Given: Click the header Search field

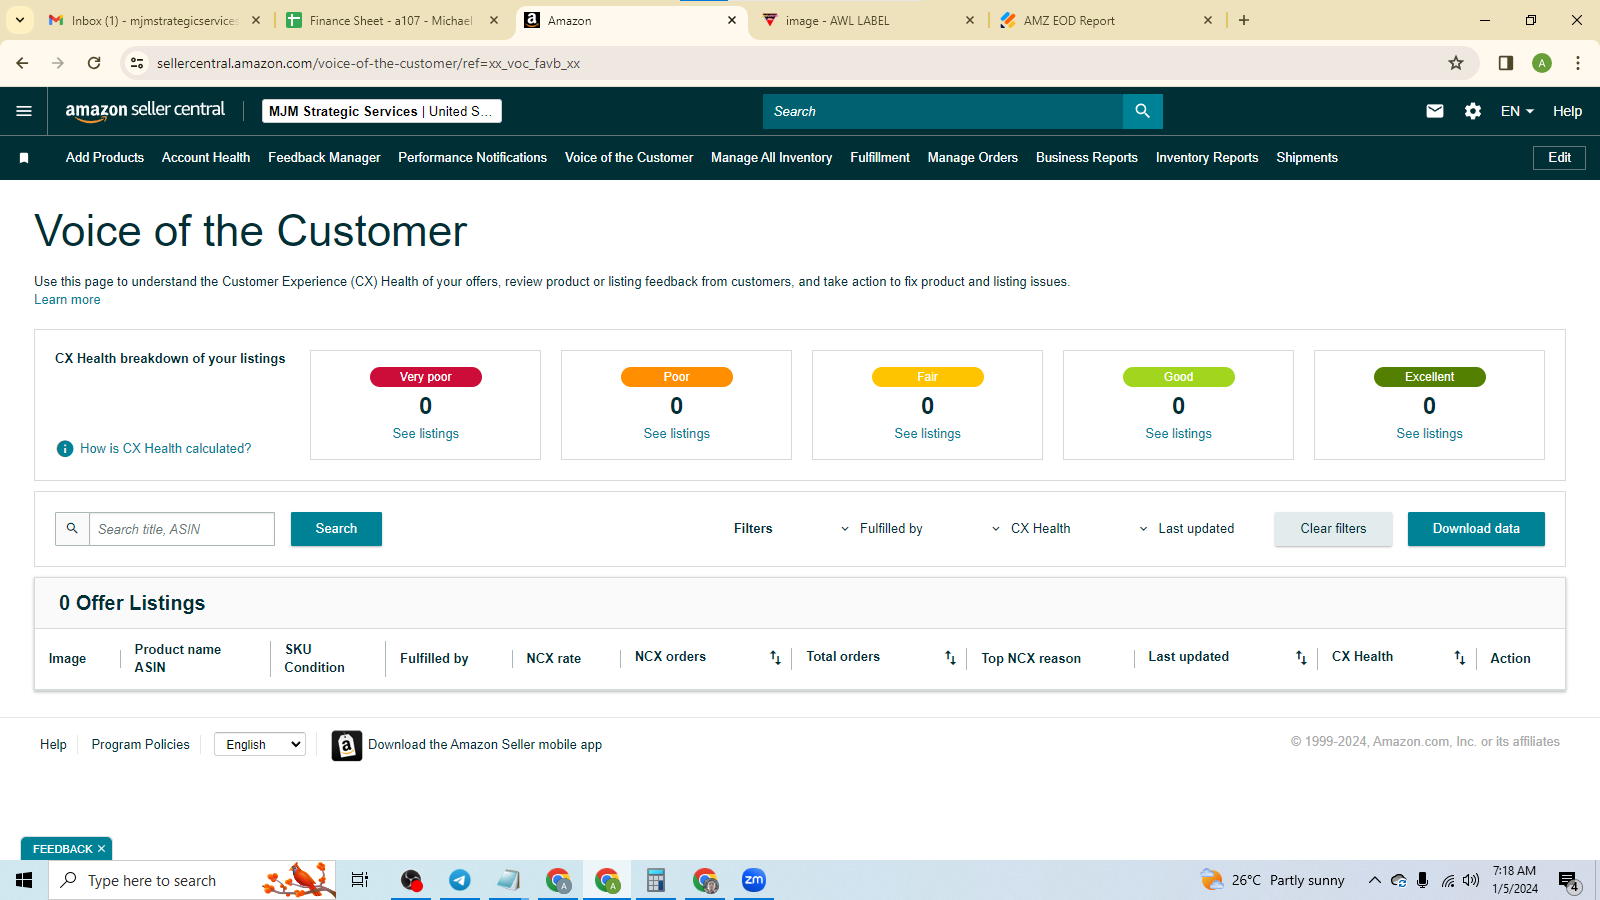Looking at the screenshot, I should tap(943, 111).
